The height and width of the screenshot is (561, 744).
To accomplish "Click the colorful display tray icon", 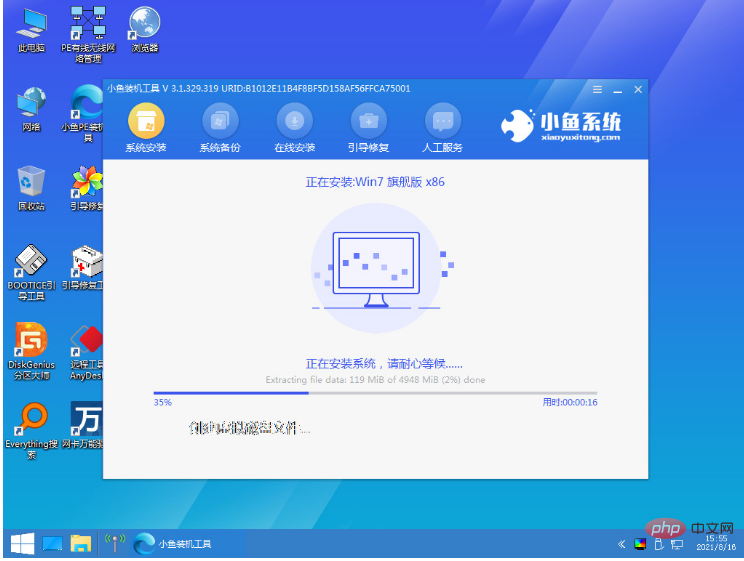I will tap(640, 544).
